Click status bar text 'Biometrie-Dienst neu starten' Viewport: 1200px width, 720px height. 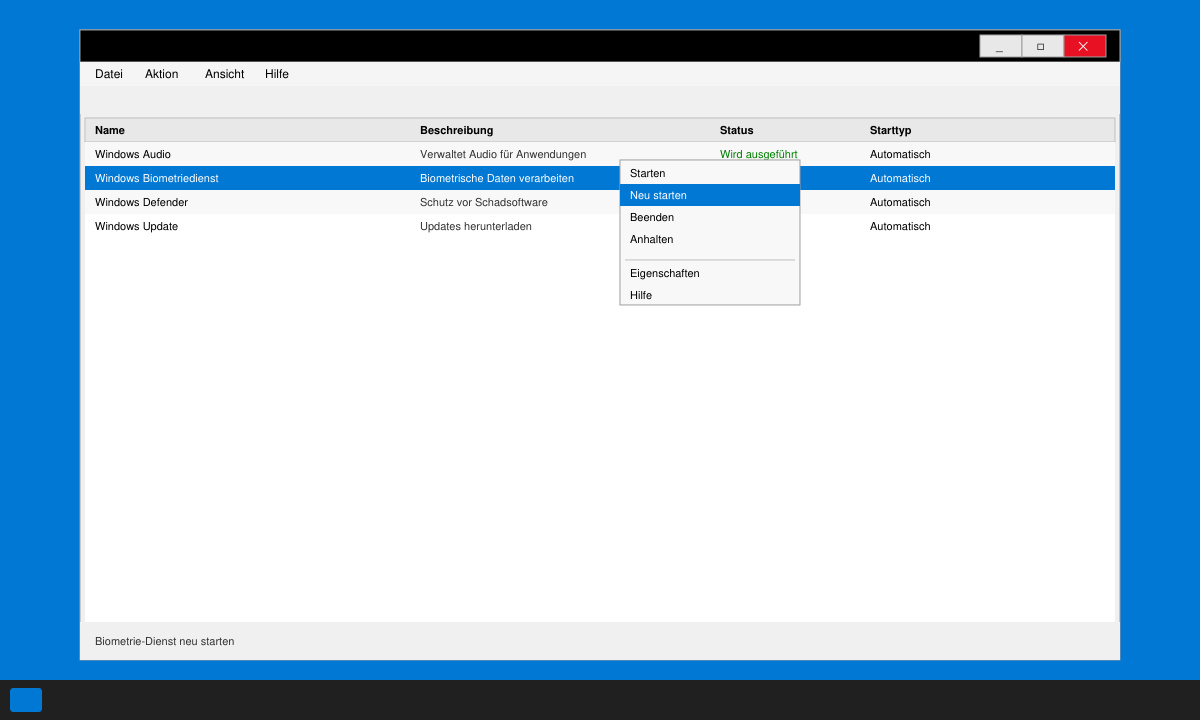click(x=165, y=641)
